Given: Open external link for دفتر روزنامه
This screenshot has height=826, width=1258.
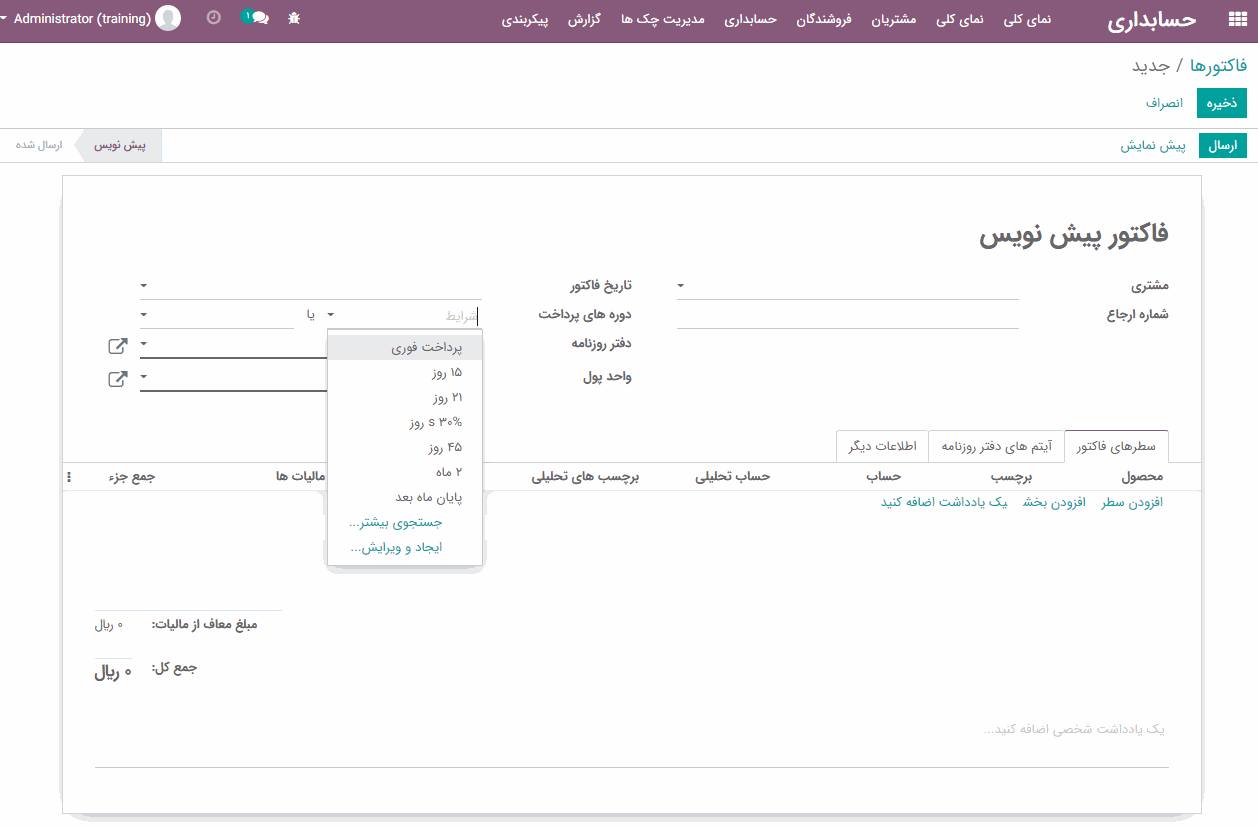Looking at the screenshot, I should (118, 347).
